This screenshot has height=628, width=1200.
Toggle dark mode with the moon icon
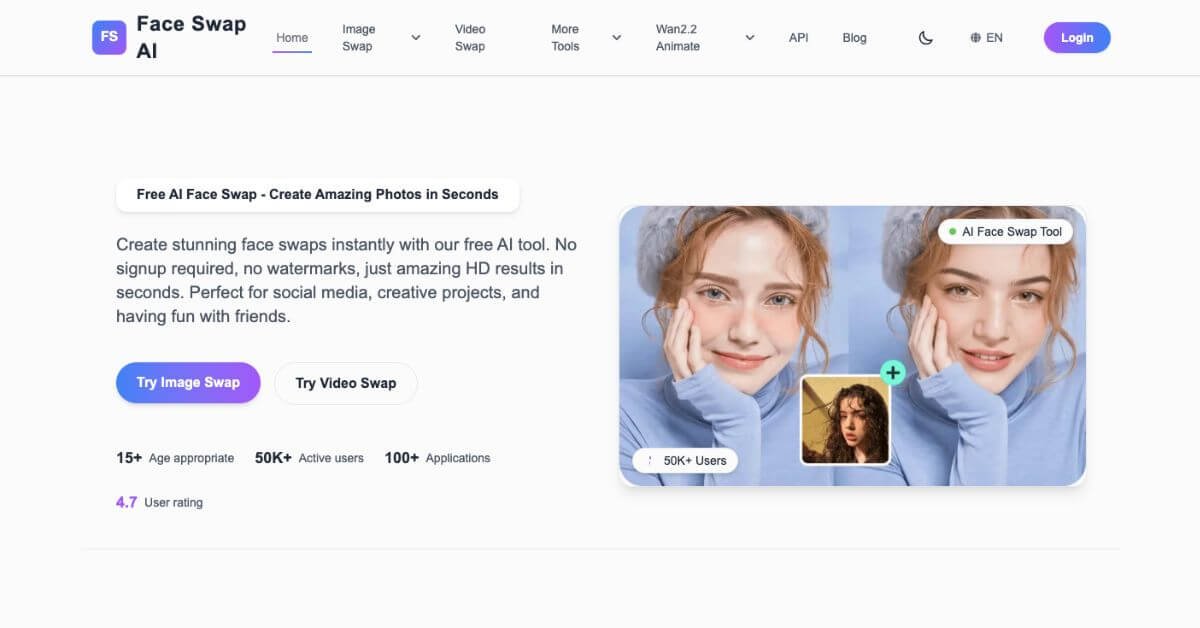click(x=924, y=37)
